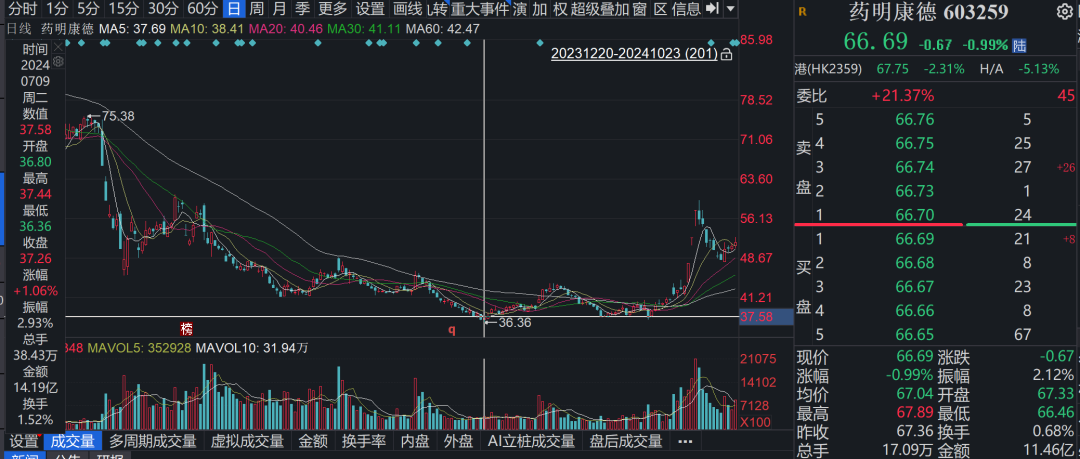Viewport: 1080px width, 459px height.
Task: Click the MAVOL10: 31.94万 label
Action: 252,348
